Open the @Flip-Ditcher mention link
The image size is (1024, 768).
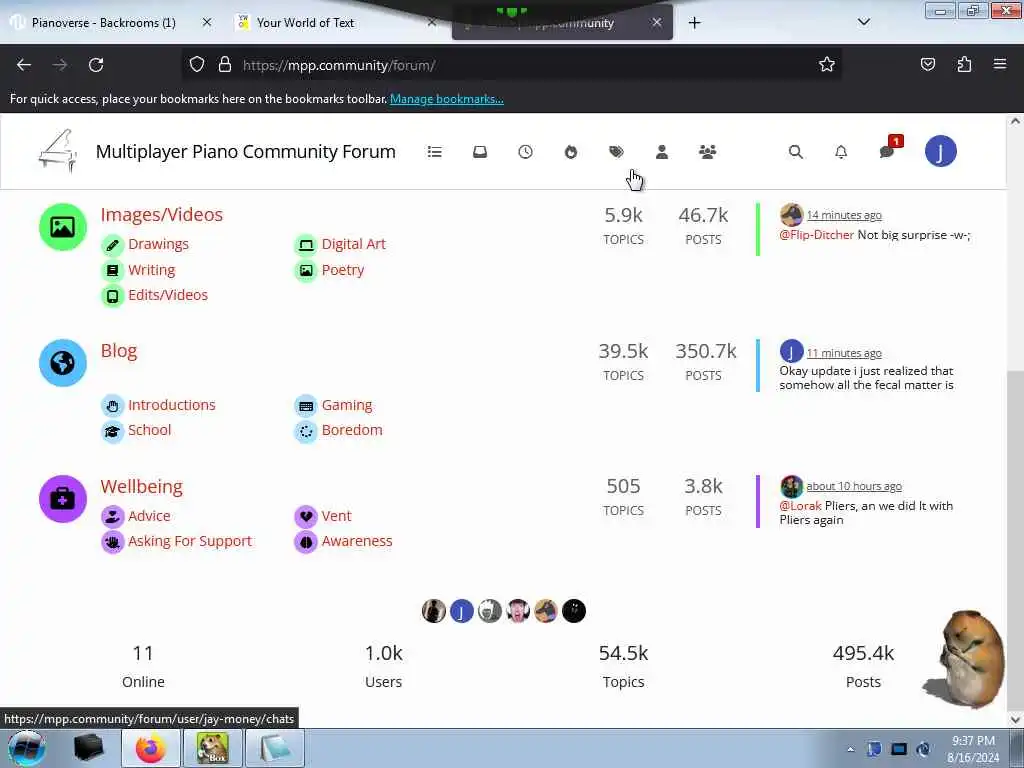(x=816, y=235)
